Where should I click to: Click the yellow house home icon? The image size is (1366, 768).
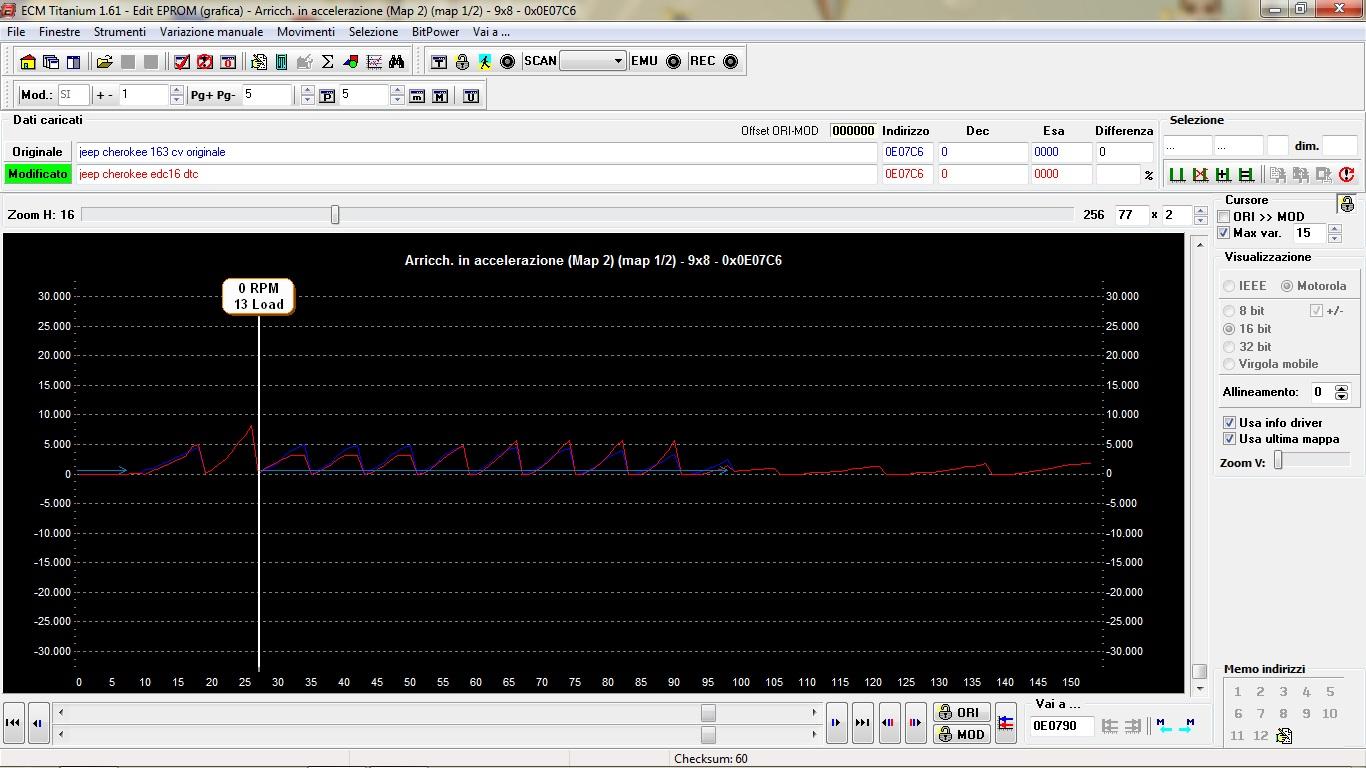tap(28, 62)
